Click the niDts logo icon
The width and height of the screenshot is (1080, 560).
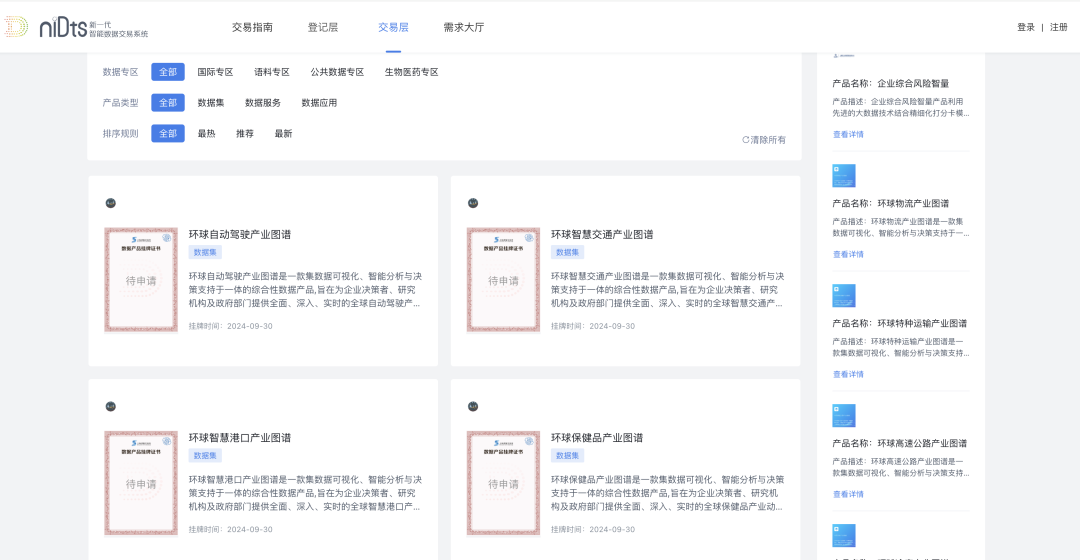coord(17,27)
